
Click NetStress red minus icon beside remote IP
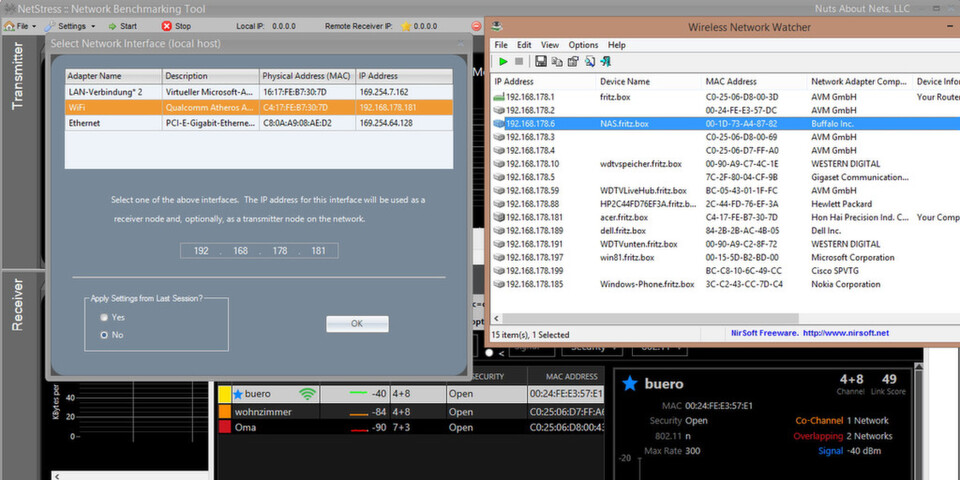(x=477, y=26)
